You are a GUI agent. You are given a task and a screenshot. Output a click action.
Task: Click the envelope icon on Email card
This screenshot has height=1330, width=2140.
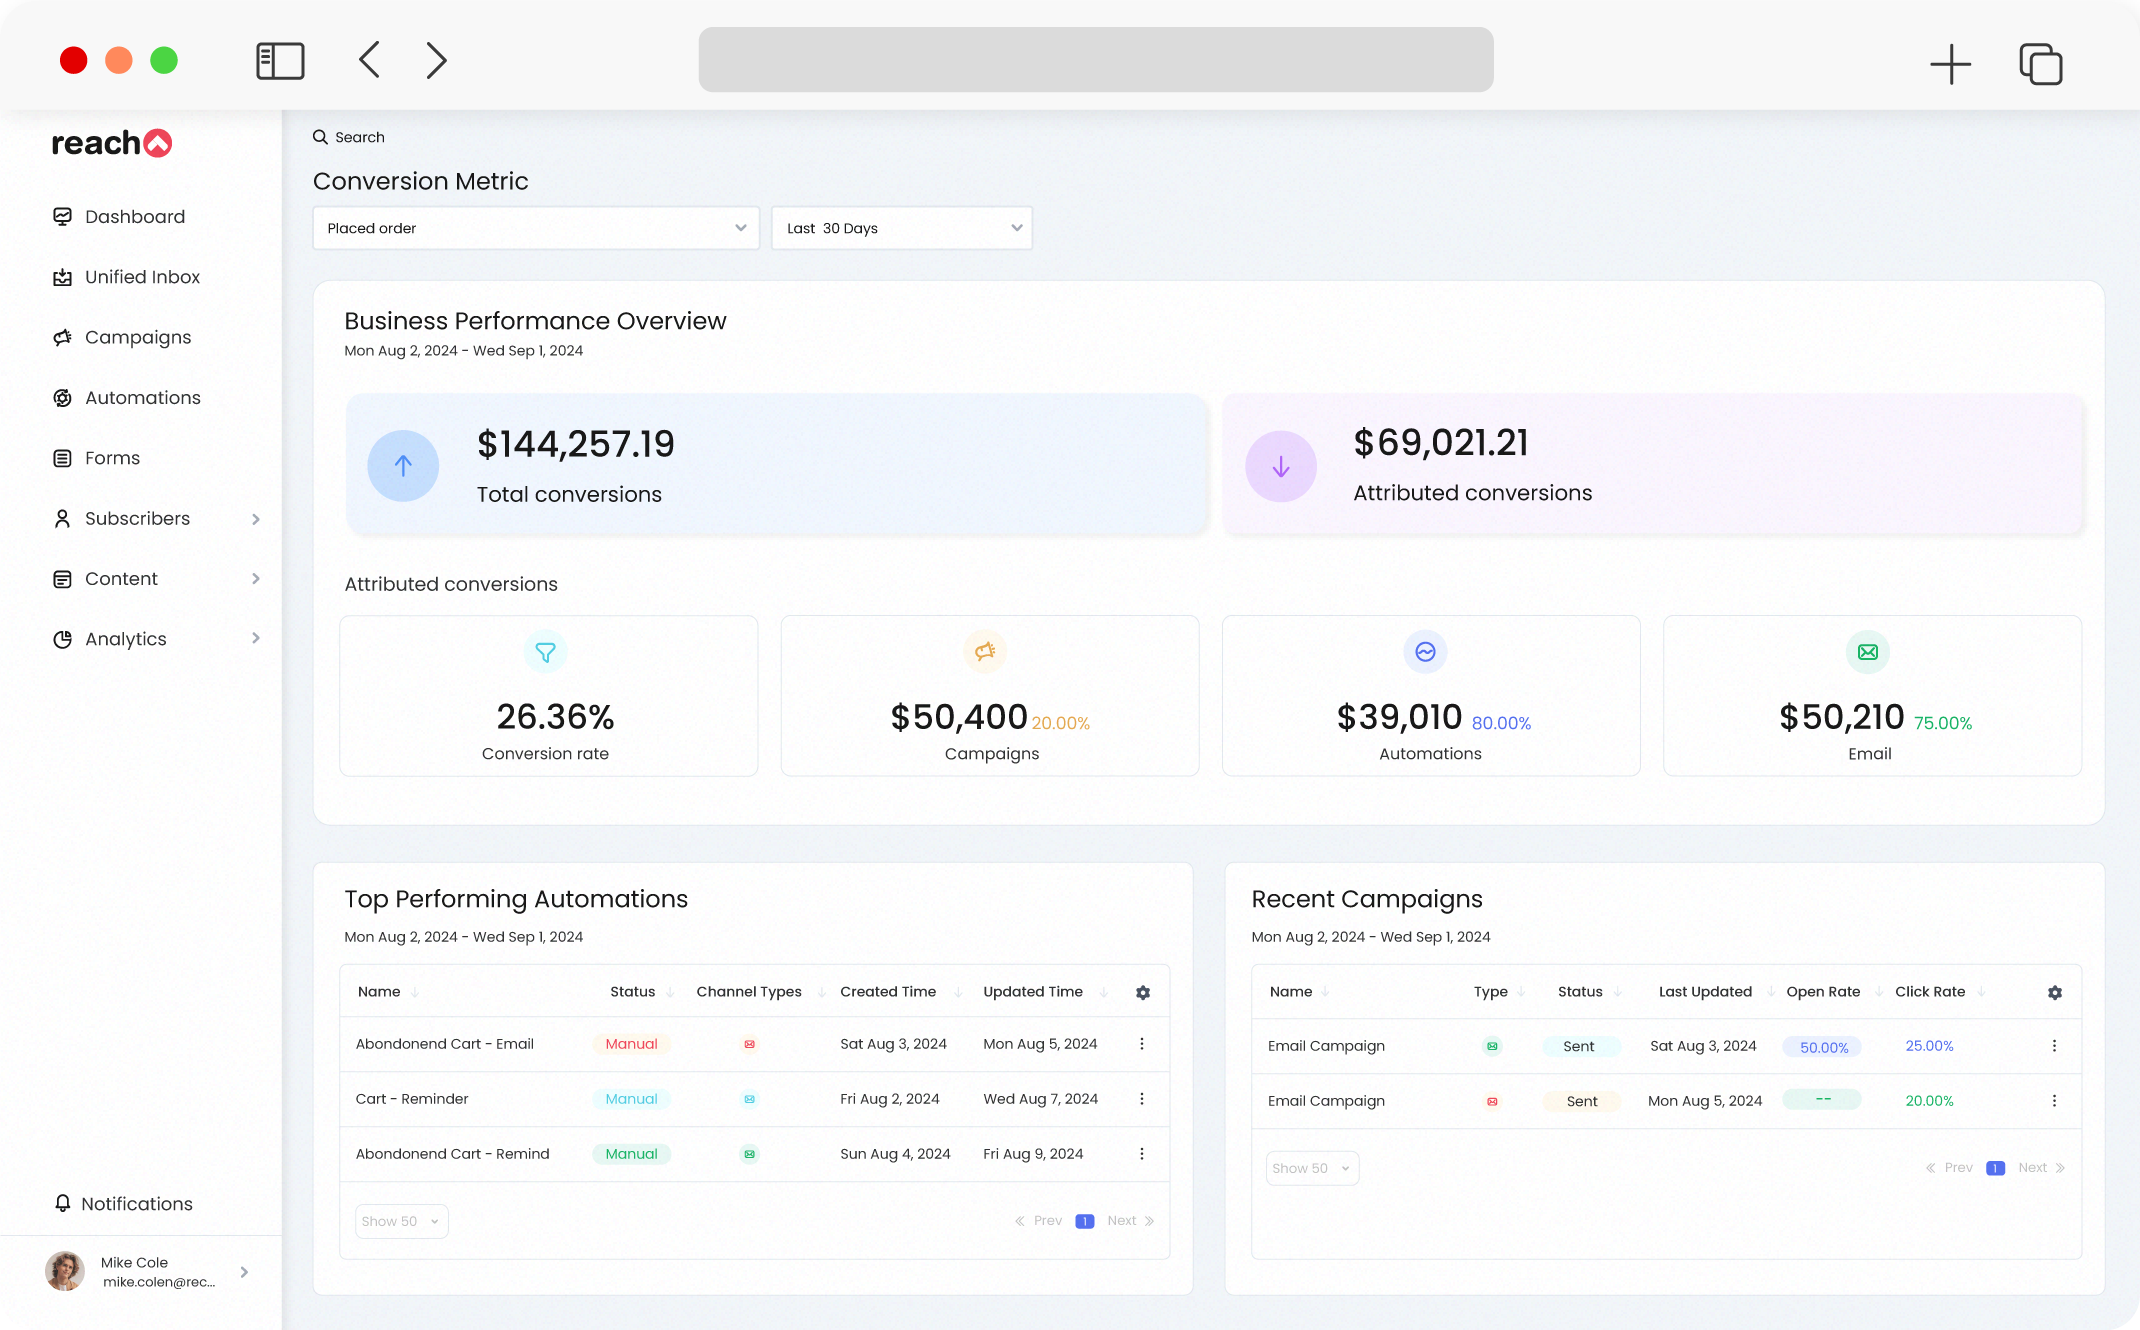pyautogui.click(x=1867, y=652)
